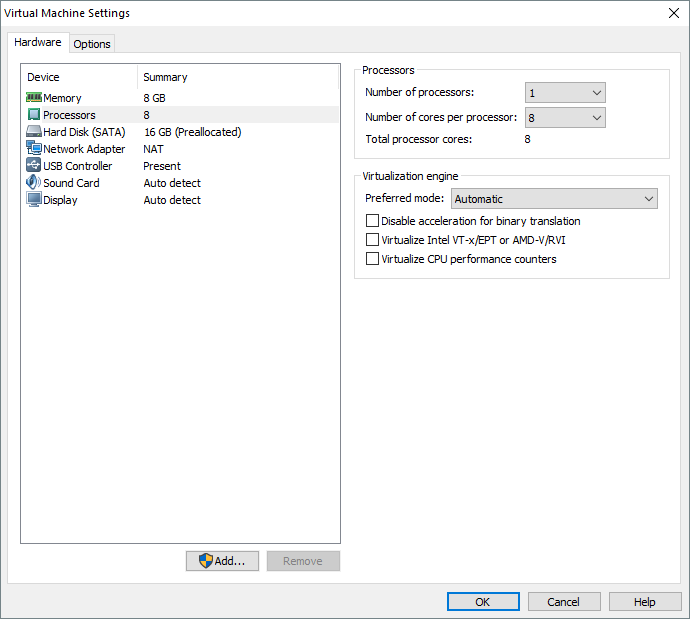690x619 pixels.
Task: Check Virtualize Intel VT-x/EPT or AMD-V/RVI
Action: click(x=373, y=240)
